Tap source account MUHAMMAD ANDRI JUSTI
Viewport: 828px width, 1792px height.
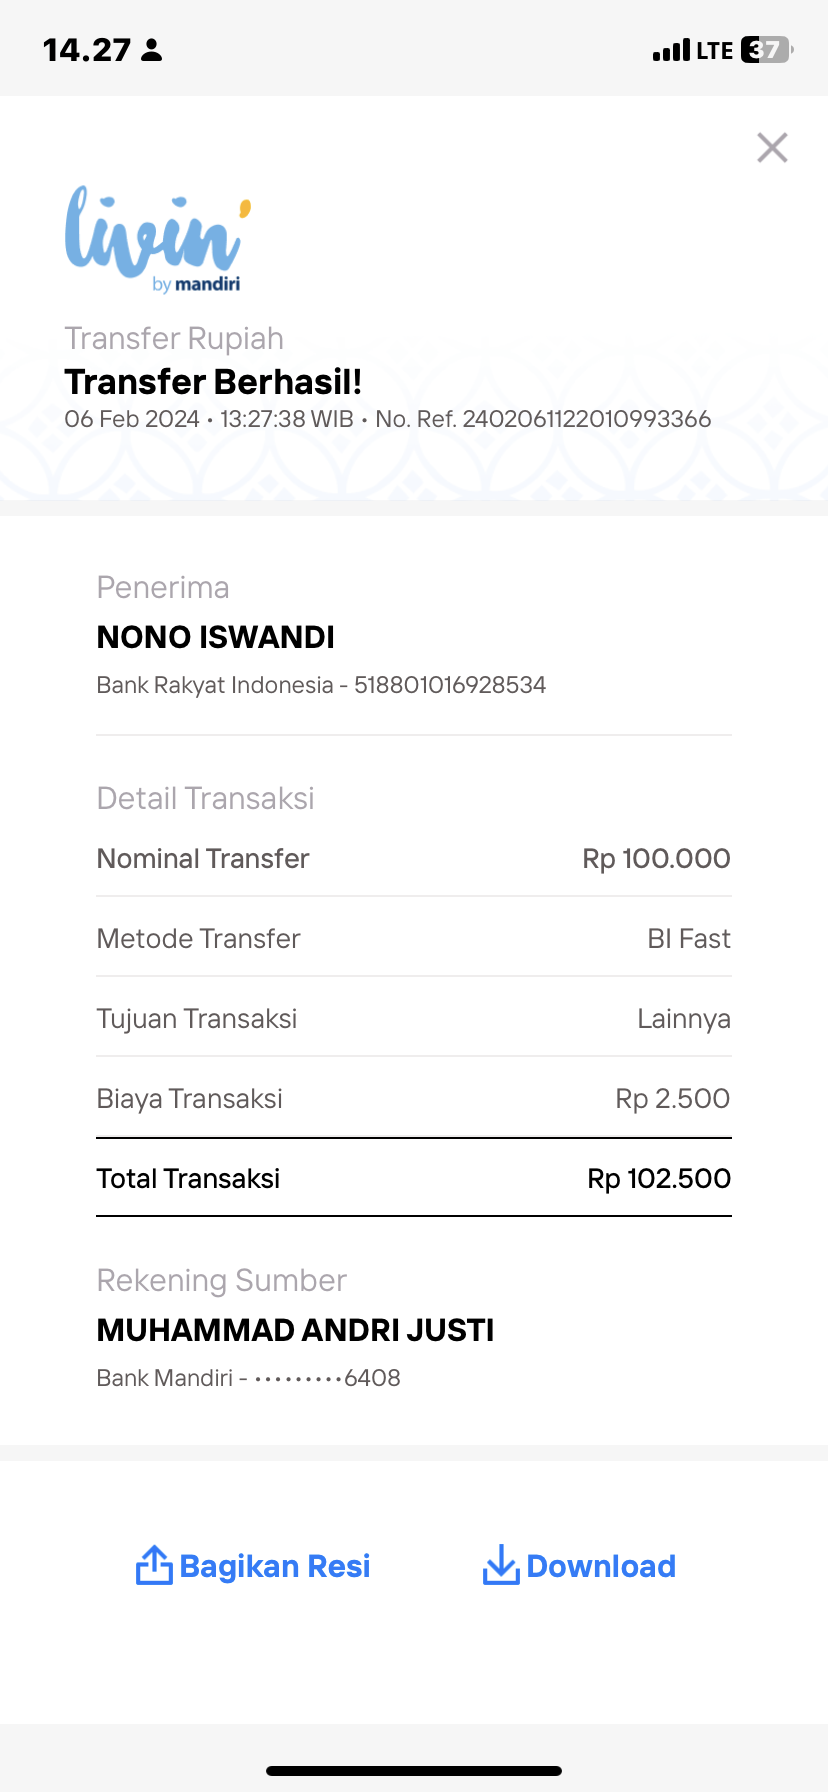click(296, 1330)
